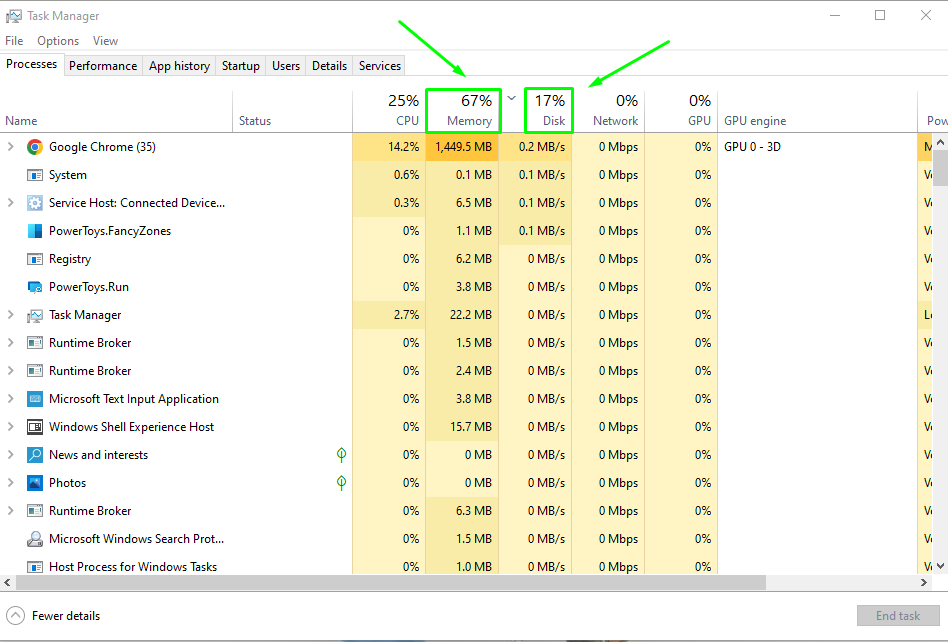Click the horizontal scrollbar thumb
948x642 pixels.
coord(391,583)
